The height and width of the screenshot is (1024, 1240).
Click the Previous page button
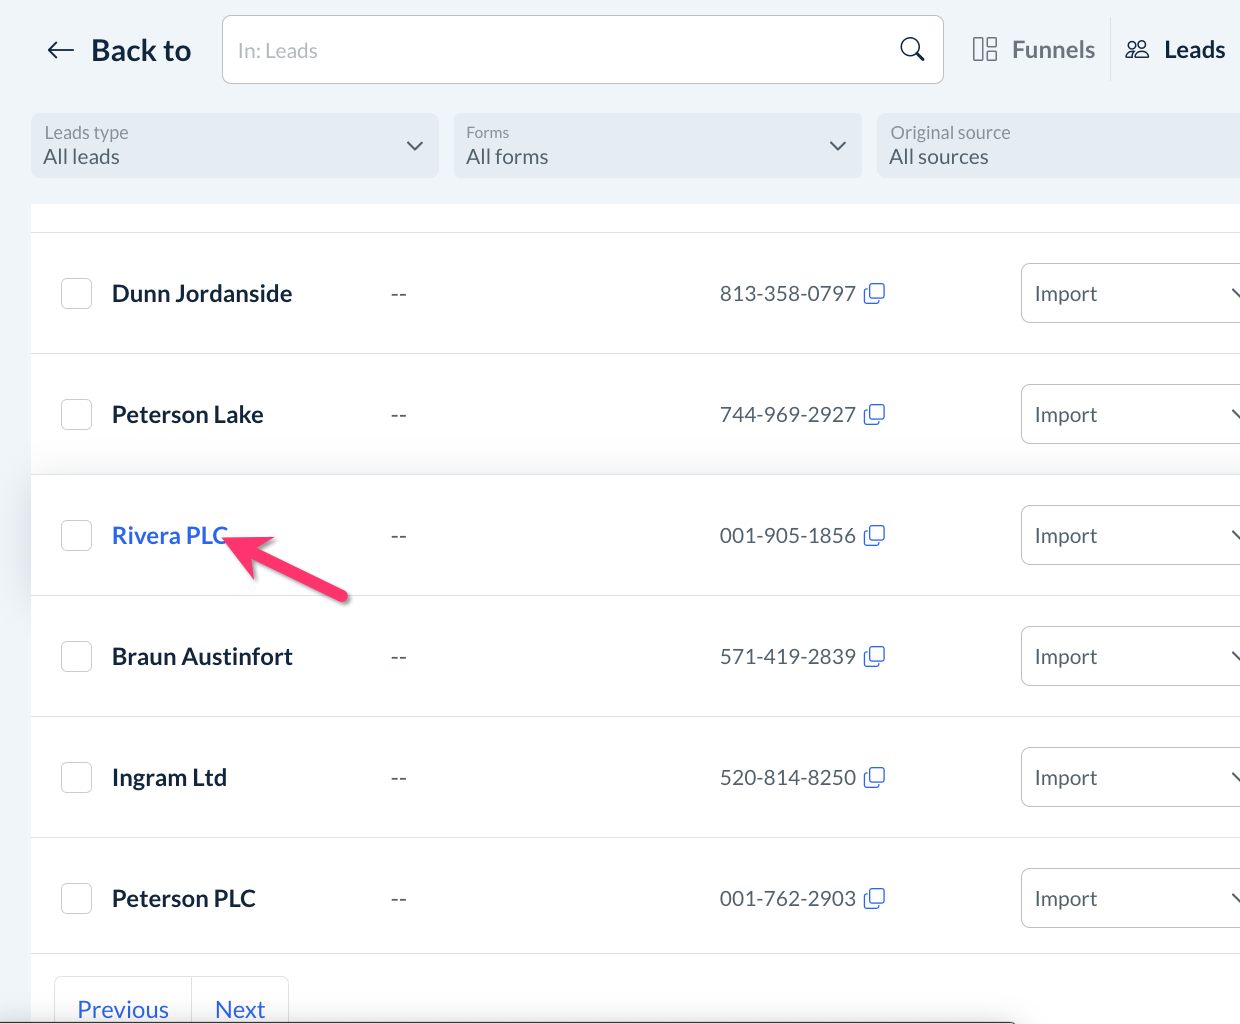(x=123, y=1008)
